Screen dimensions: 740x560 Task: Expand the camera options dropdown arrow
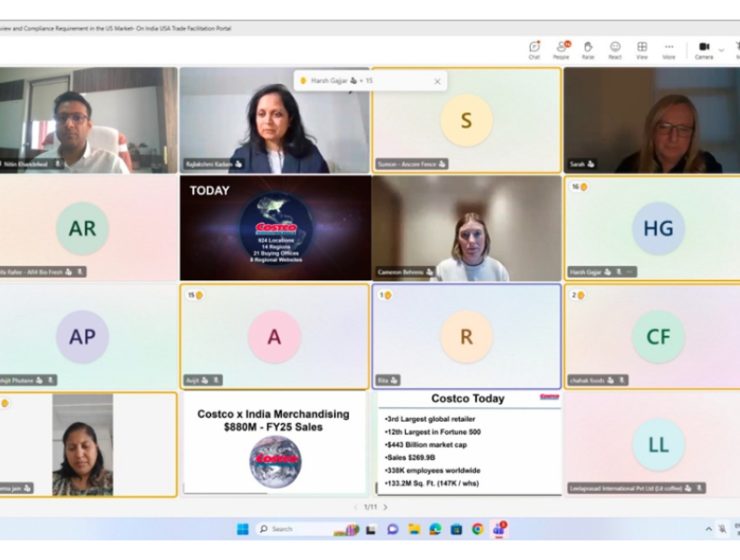(722, 48)
